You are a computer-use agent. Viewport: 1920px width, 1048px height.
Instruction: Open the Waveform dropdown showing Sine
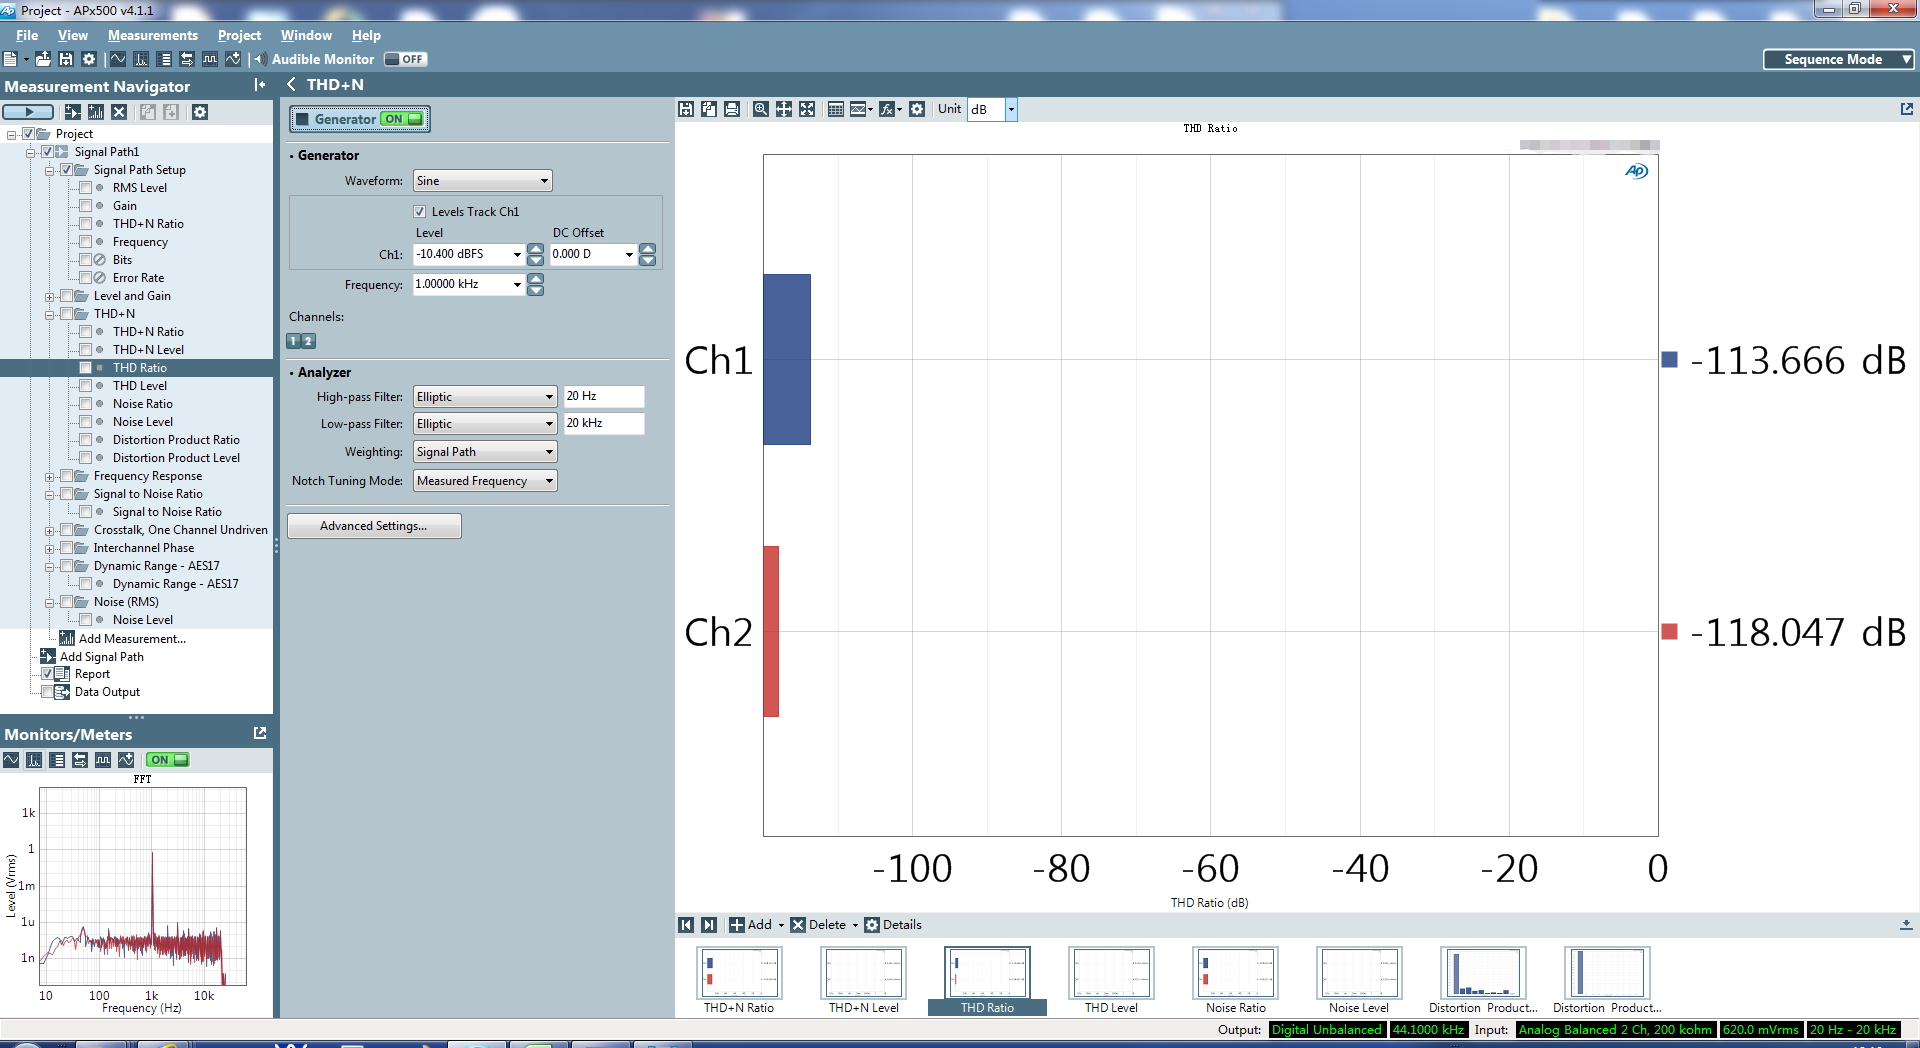point(483,181)
